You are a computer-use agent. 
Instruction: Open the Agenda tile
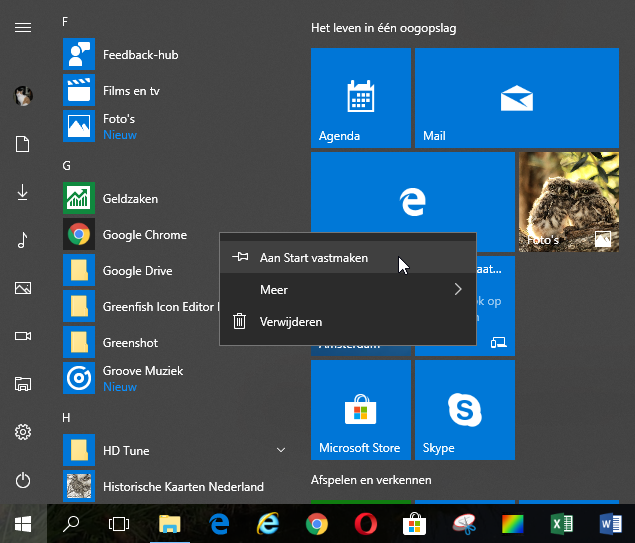point(361,98)
